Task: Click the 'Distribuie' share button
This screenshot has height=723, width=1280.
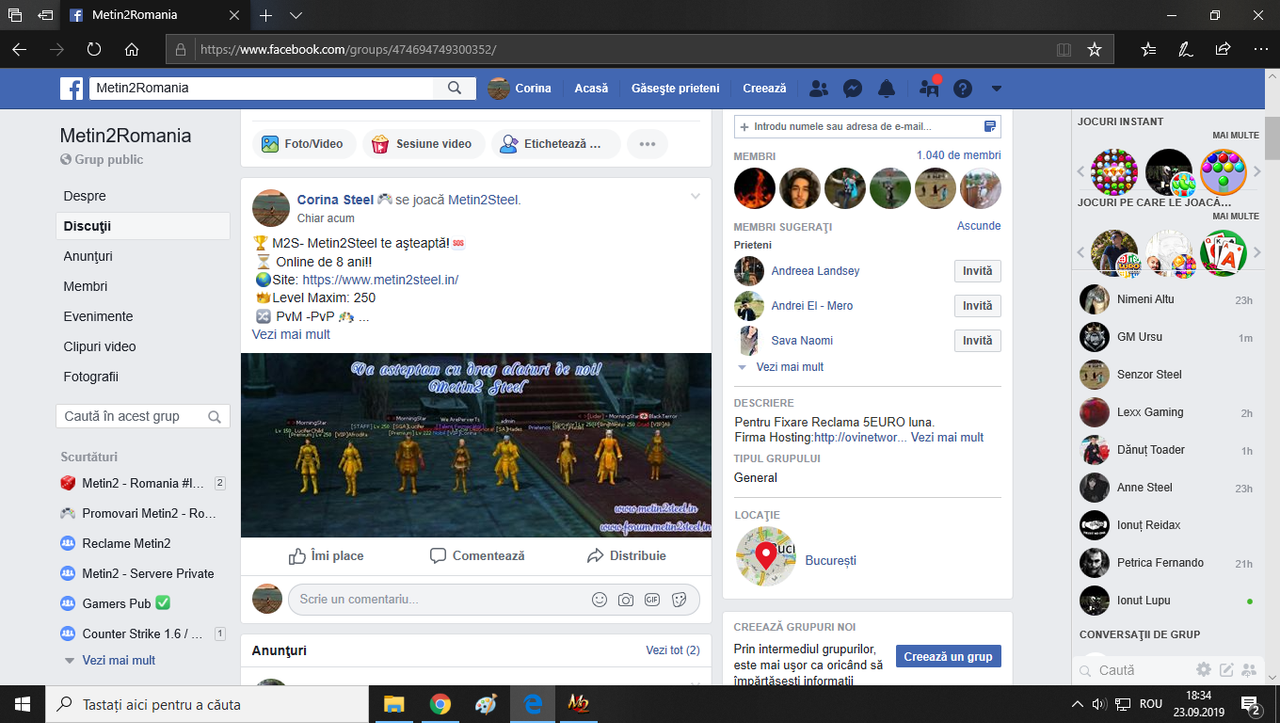Action: 626,555
